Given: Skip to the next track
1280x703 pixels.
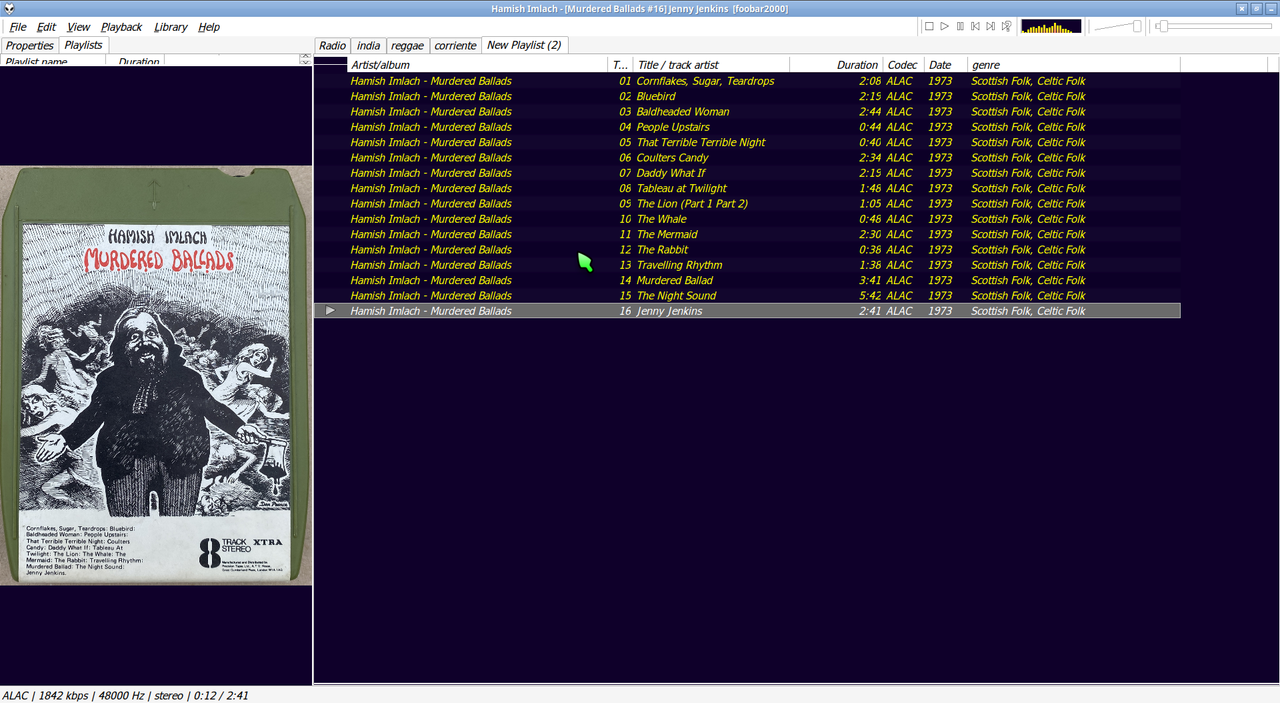Looking at the screenshot, I should click(990, 26).
